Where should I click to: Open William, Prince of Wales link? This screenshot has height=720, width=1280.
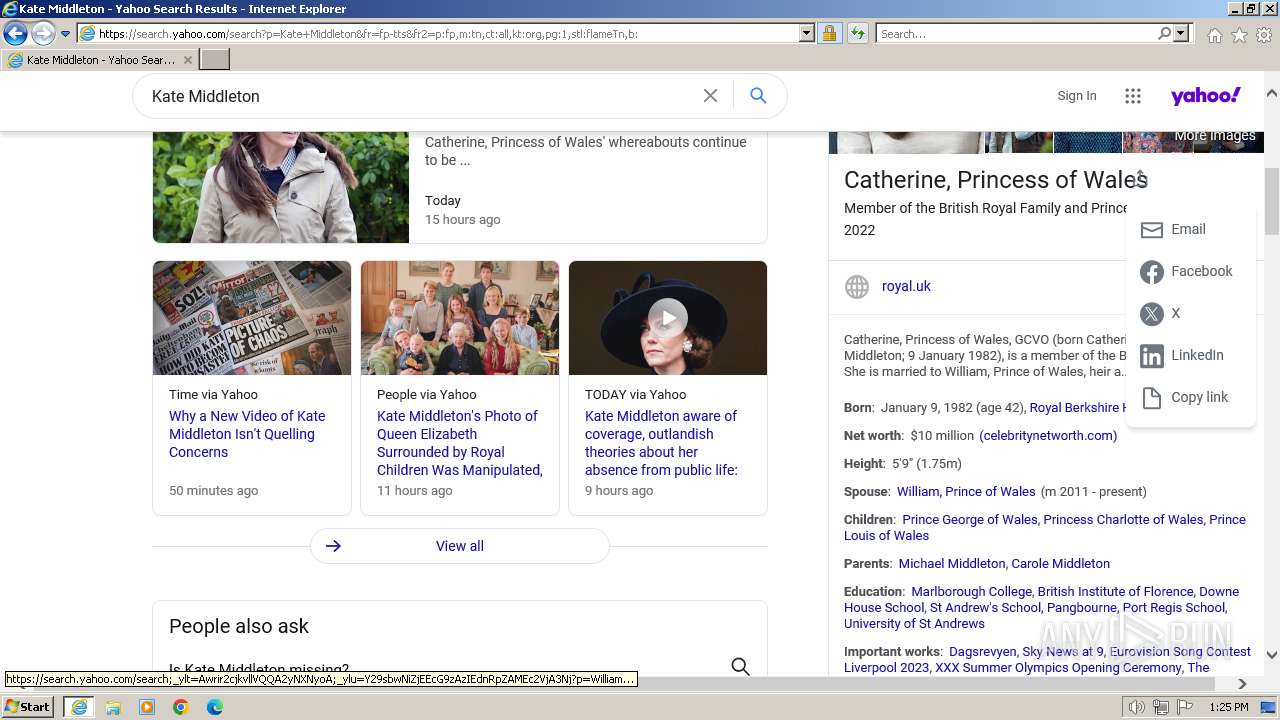966,491
